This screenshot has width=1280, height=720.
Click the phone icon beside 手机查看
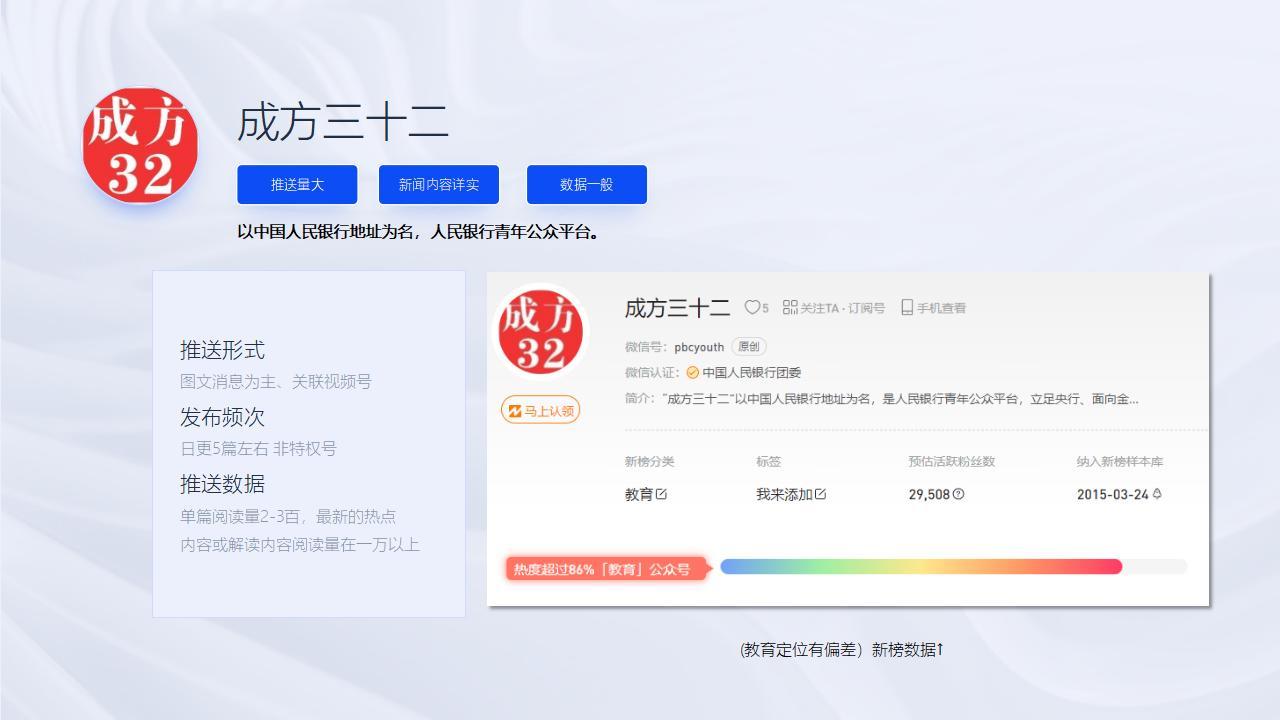pyautogui.click(x=907, y=307)
